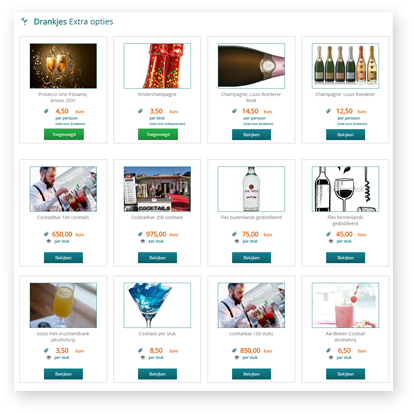Click Bekijken for Cocktailbar 100 cocktails
414x414 pixels.
coord(63,258)
